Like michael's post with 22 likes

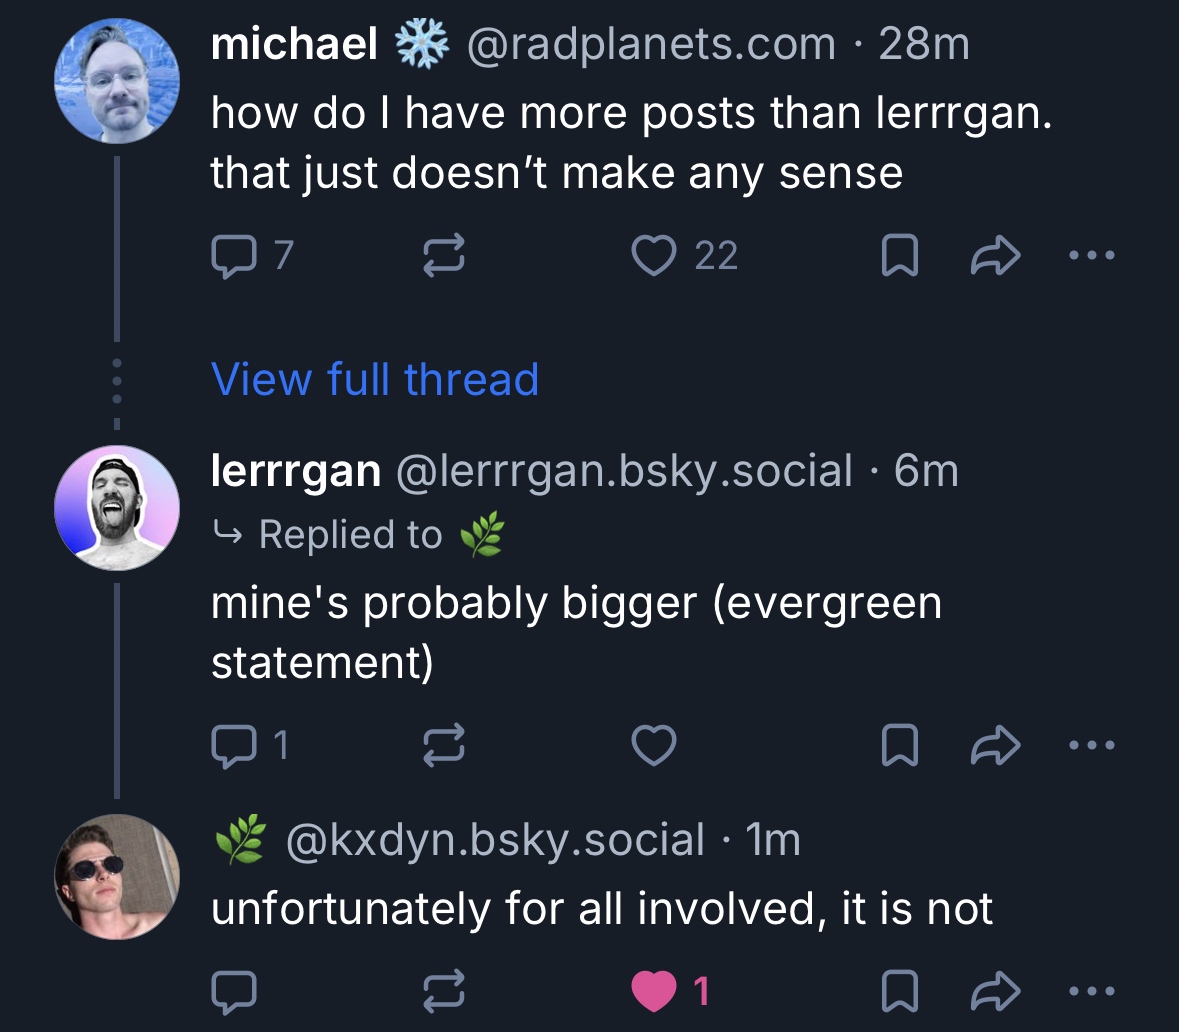coord(656,257)
